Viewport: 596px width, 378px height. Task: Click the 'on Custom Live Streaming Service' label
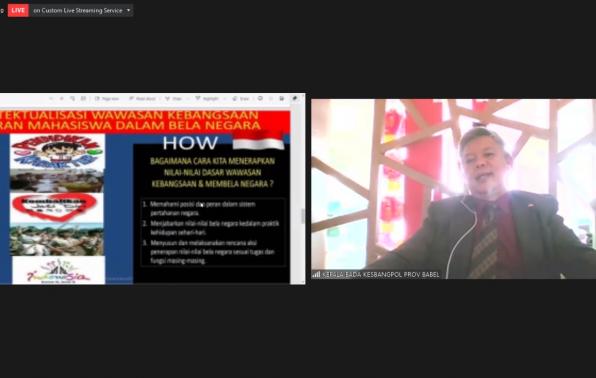[78, 11]
